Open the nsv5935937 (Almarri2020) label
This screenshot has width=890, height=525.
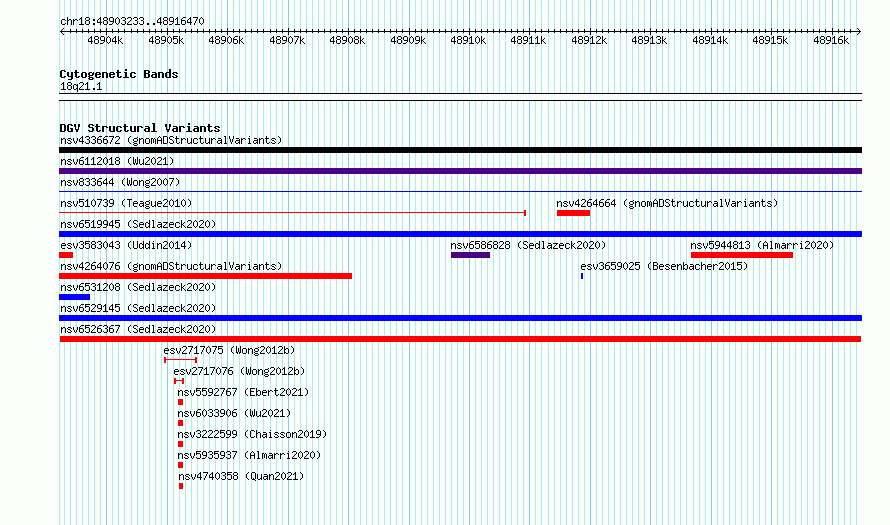[249, 455]
